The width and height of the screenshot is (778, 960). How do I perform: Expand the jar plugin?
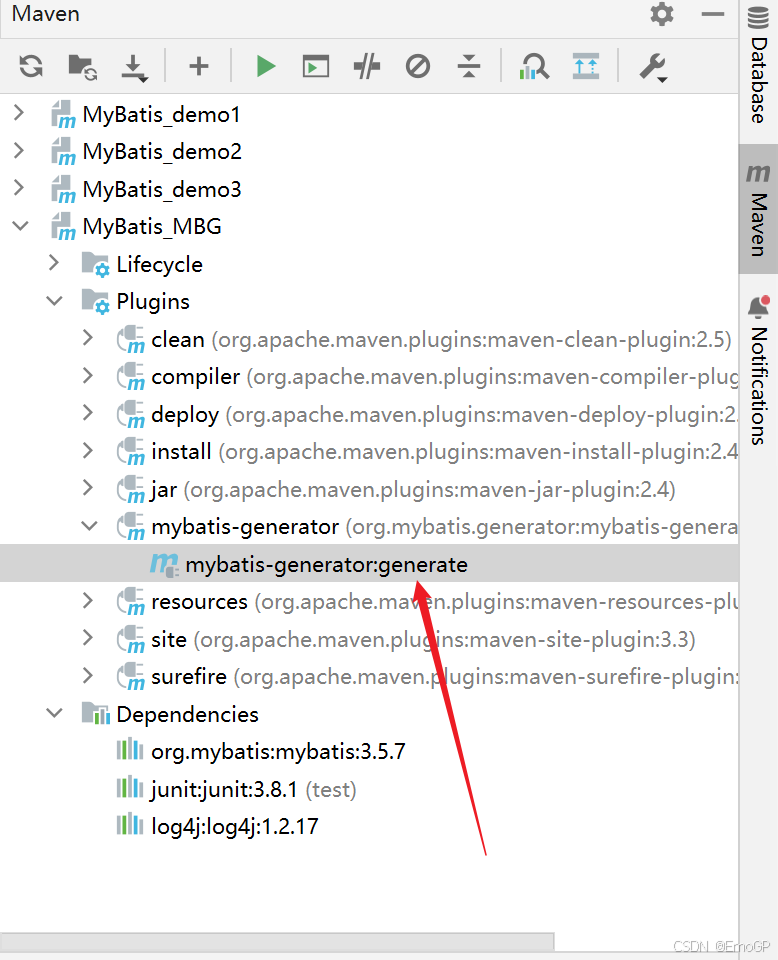[x=88, y=488]
